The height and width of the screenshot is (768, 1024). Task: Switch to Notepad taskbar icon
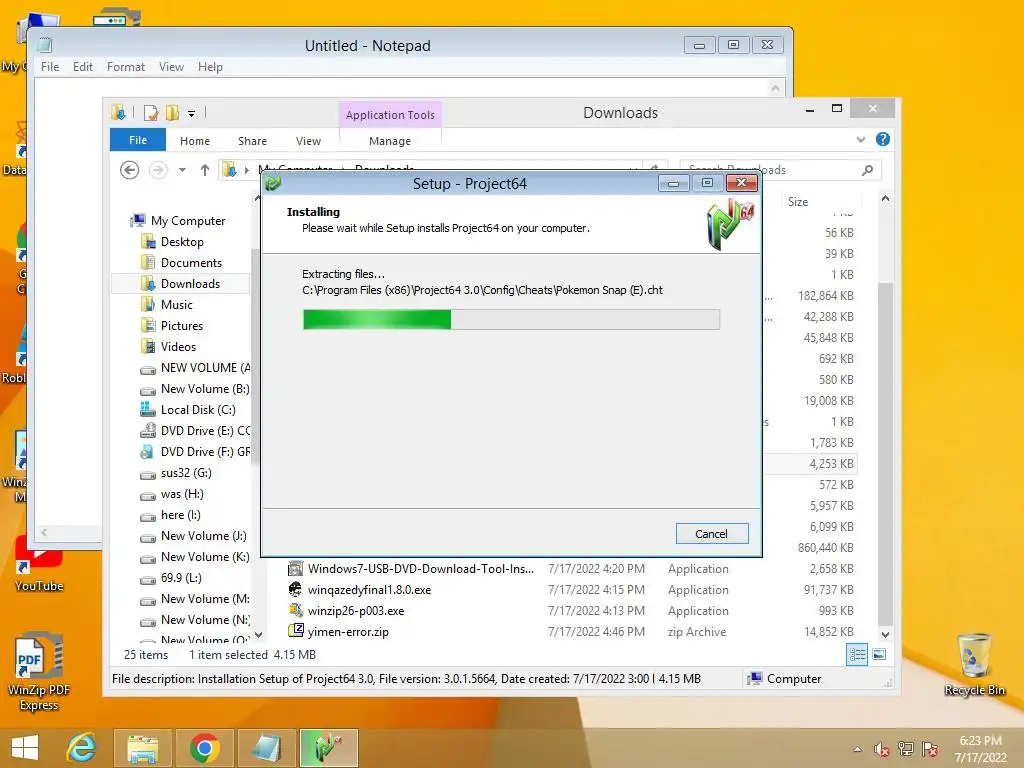(x=266, y=748)
